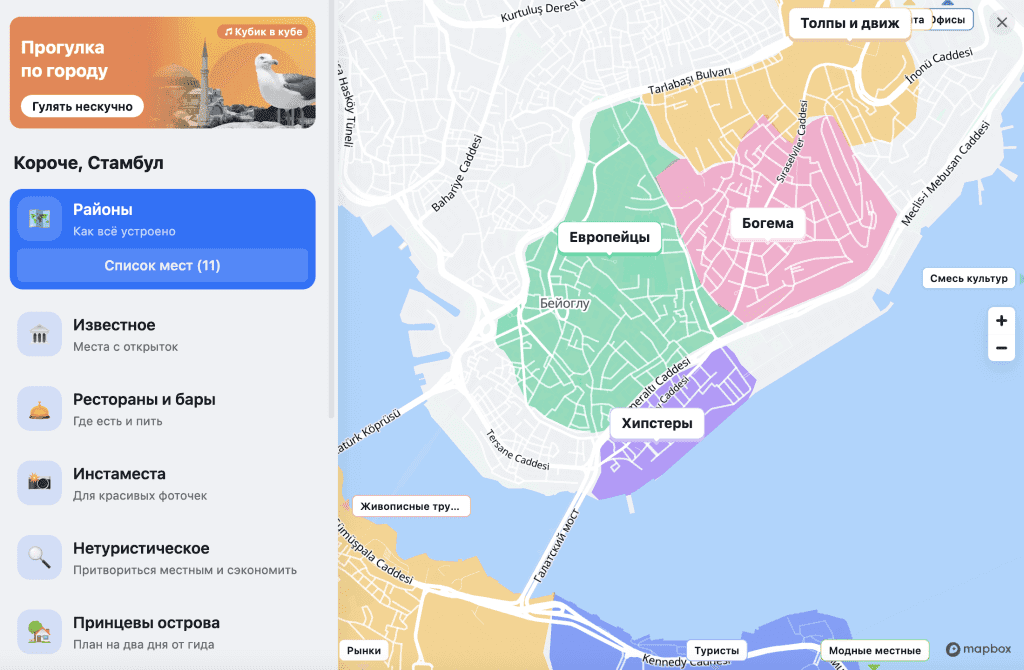Choose the Смесь культур map label

tap(968, 278)
